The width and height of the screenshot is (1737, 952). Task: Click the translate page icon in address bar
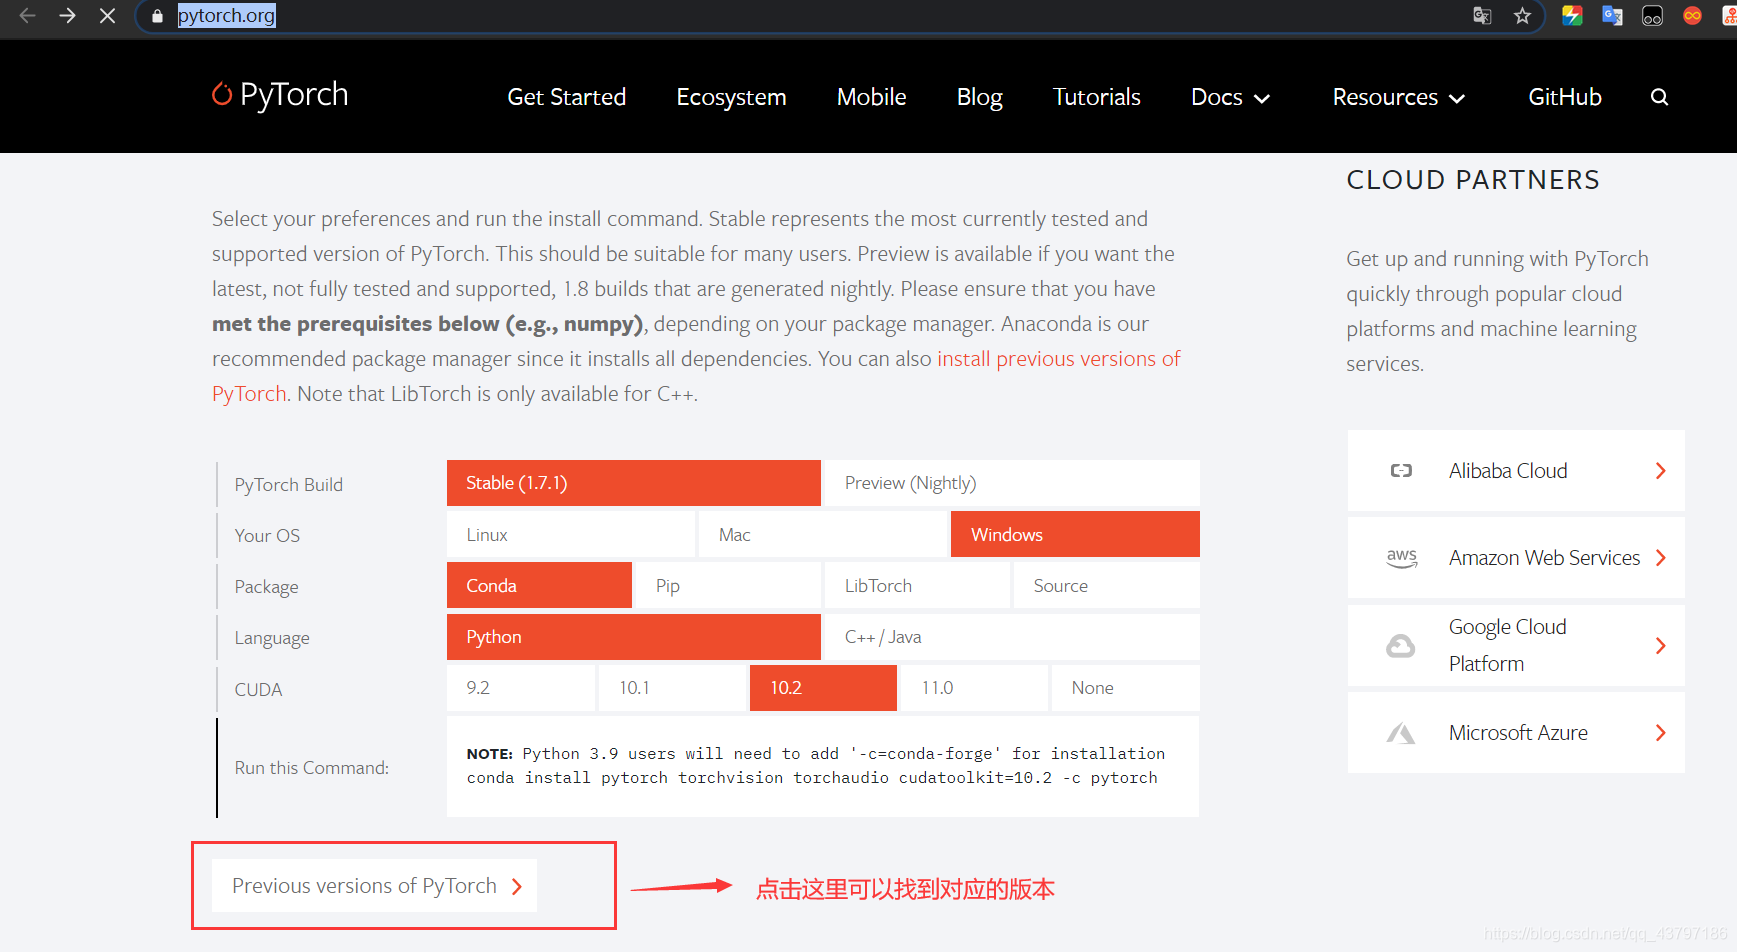(x=1483, y=15)
